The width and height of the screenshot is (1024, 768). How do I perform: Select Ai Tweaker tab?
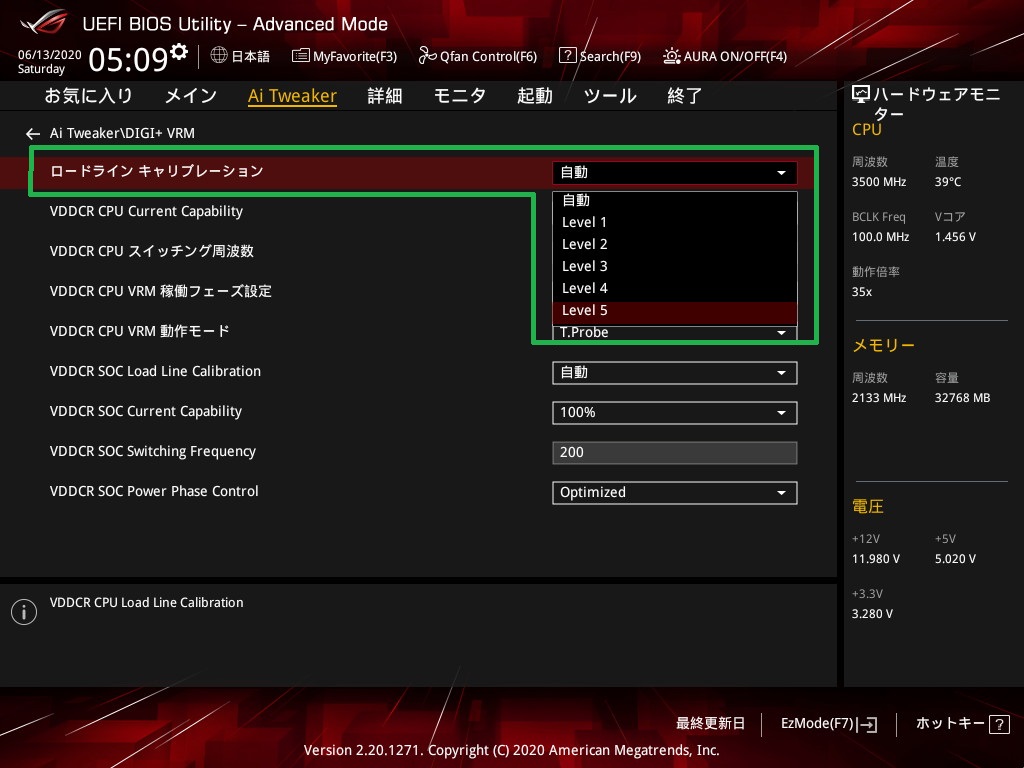292,96
